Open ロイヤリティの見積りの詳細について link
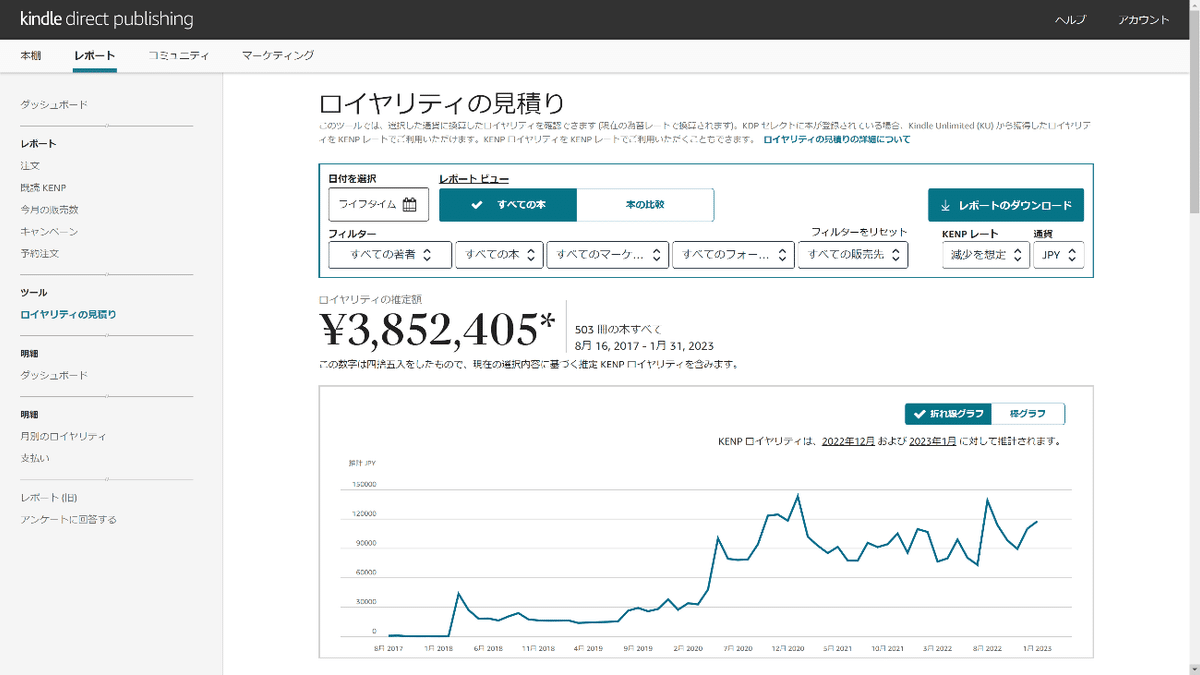Screen dimensions: 1200x675 tap(837, 140)
